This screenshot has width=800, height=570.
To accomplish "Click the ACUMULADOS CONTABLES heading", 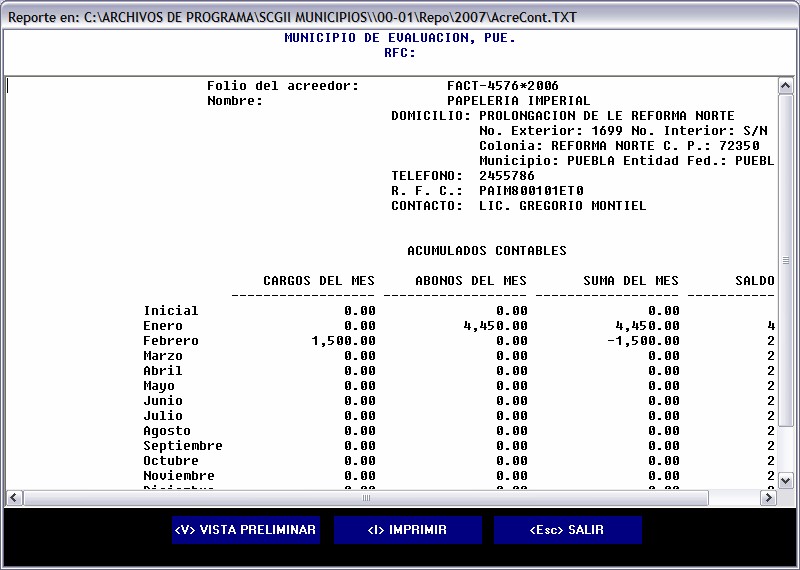I will [487, 251].
